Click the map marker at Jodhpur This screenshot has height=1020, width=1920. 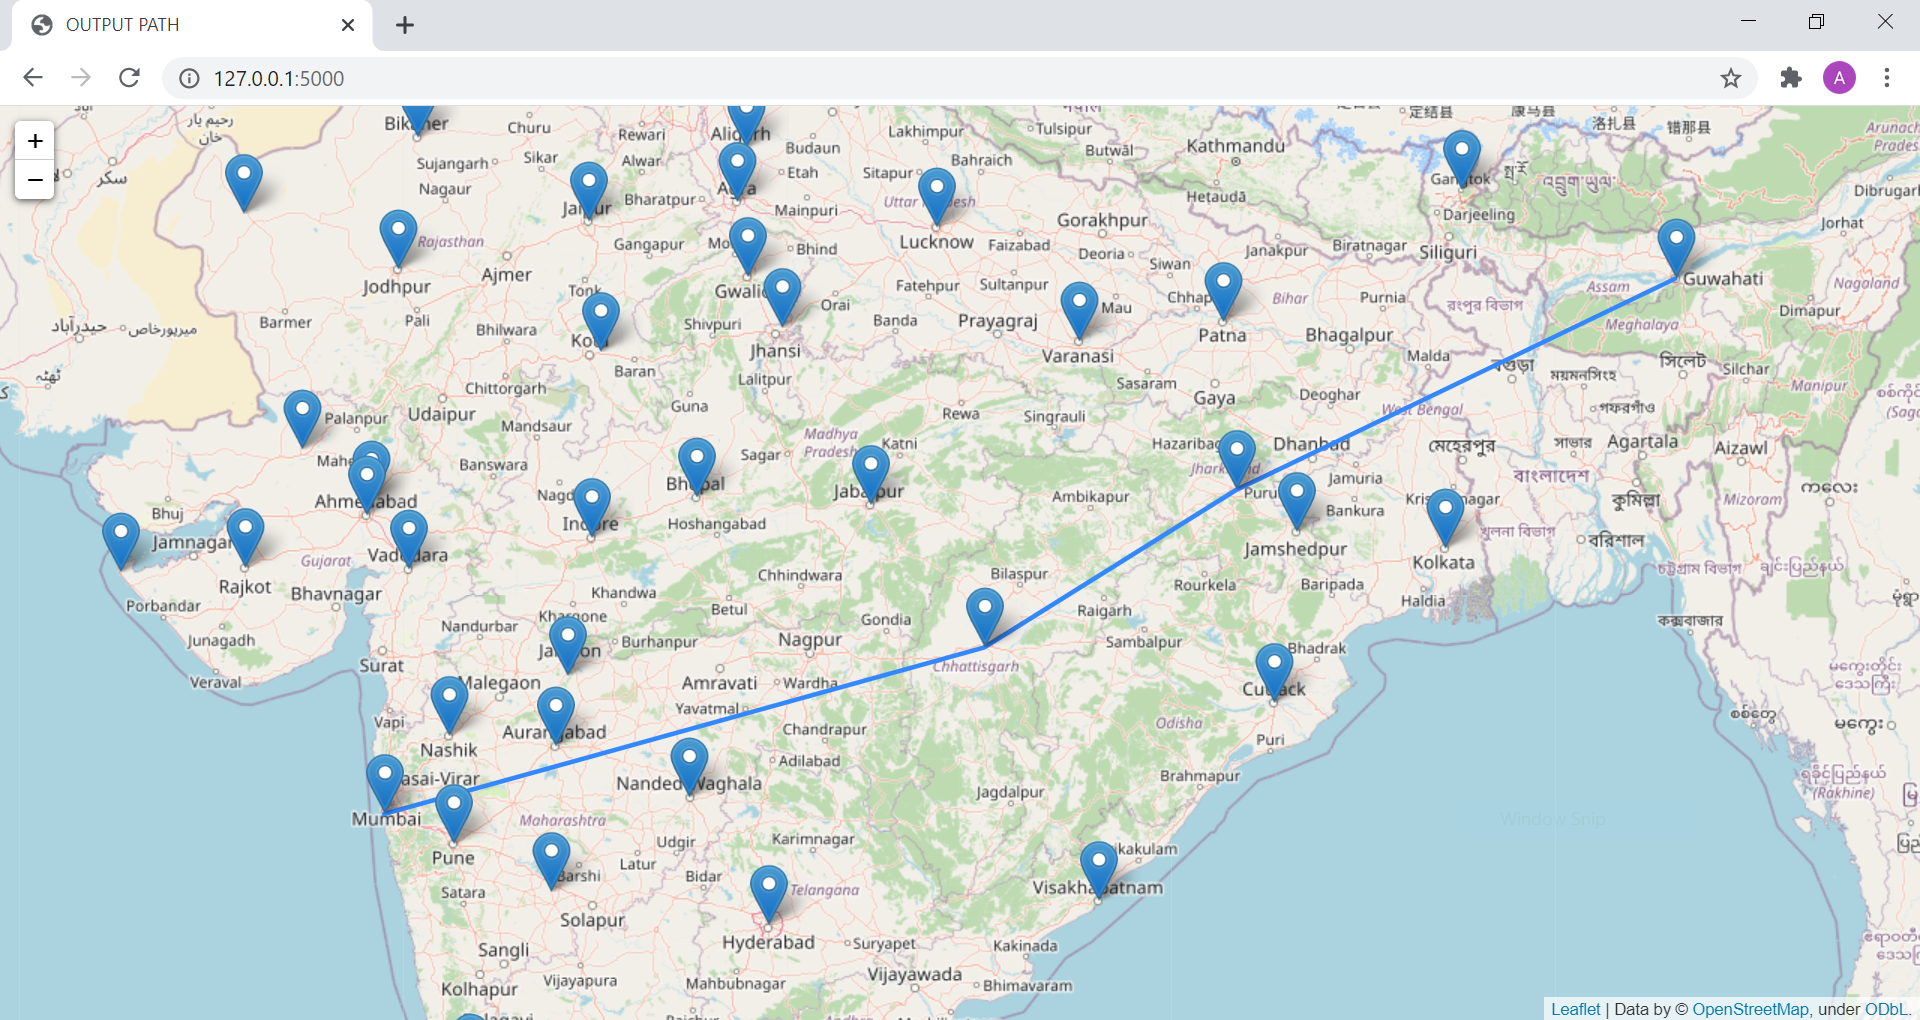pyautogui.click(x=398, y=239)
